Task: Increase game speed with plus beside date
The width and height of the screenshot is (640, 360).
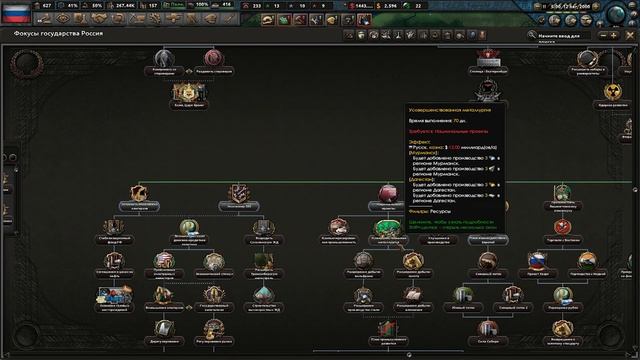Action: [x=596, y=7]
